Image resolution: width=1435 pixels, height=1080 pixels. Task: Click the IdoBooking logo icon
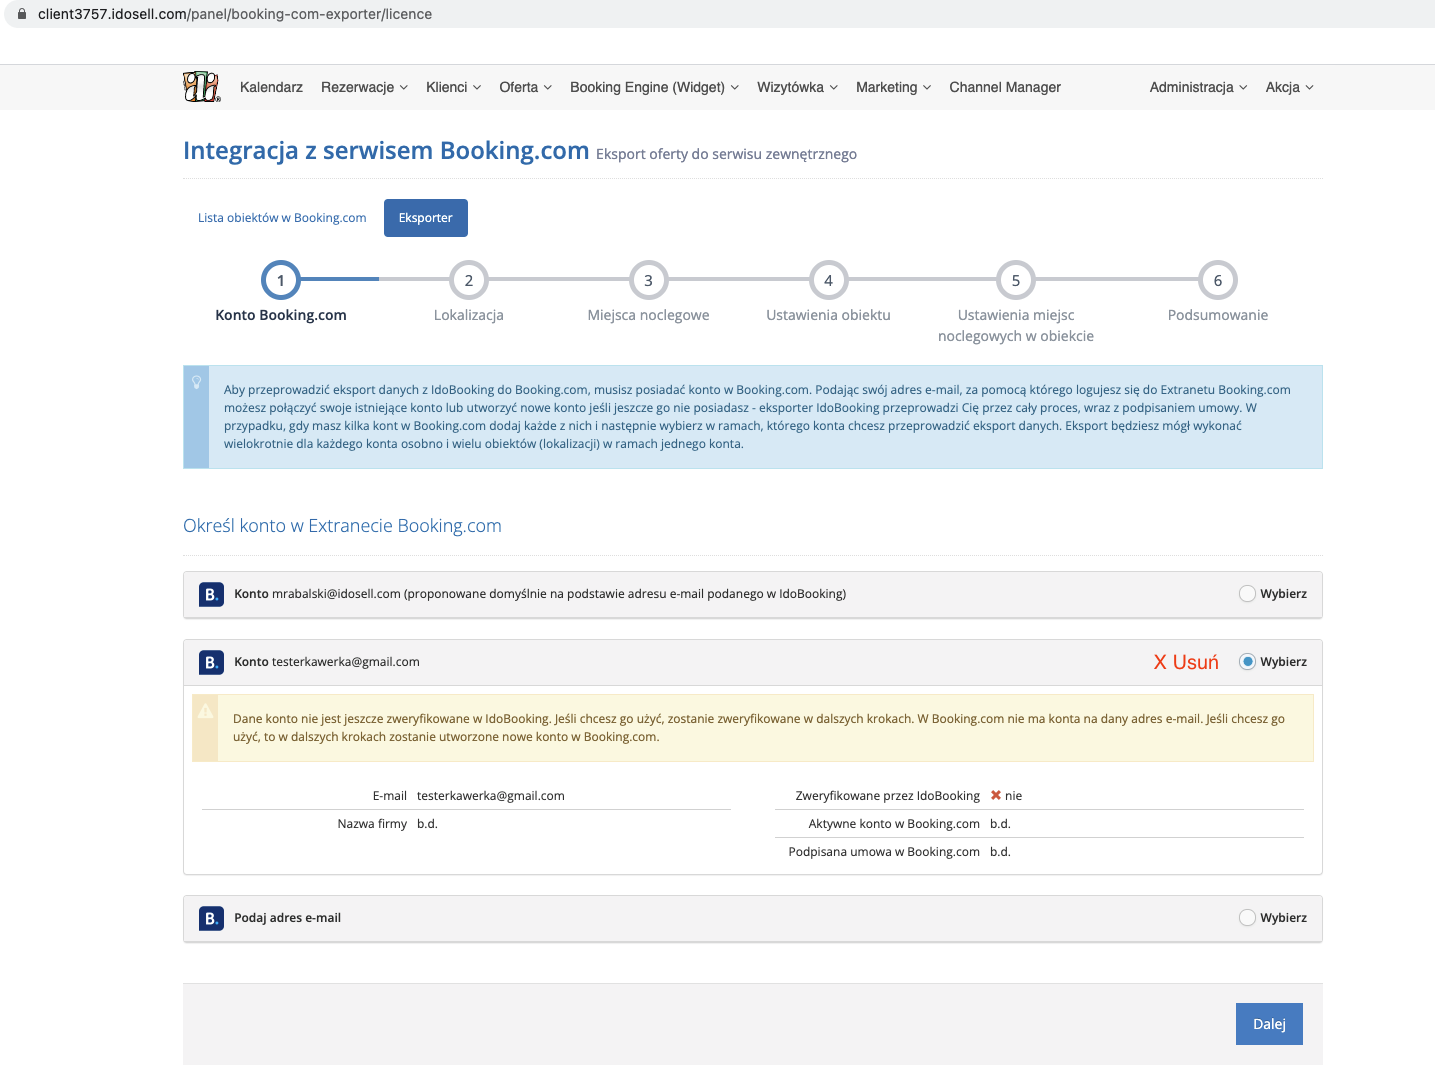point(201,87)
